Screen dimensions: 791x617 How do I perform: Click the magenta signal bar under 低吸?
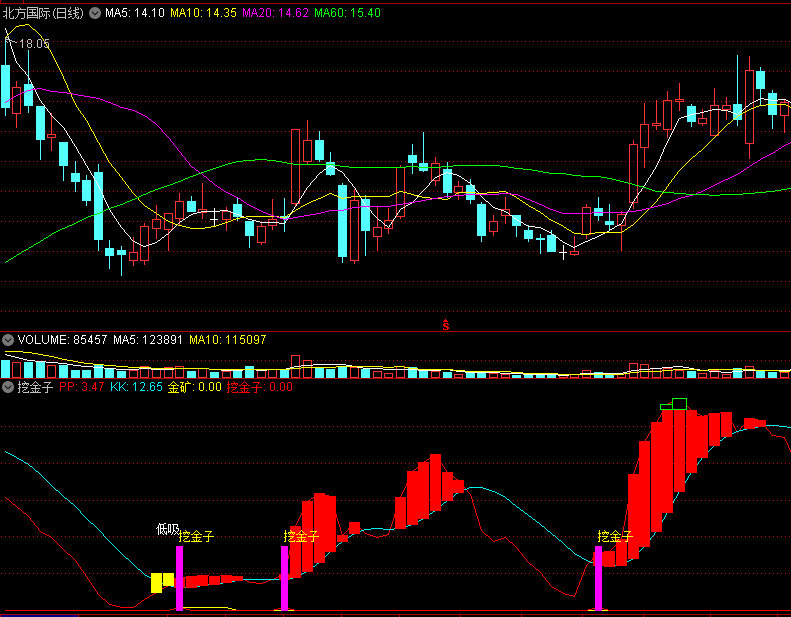click(x=180, y=578)
